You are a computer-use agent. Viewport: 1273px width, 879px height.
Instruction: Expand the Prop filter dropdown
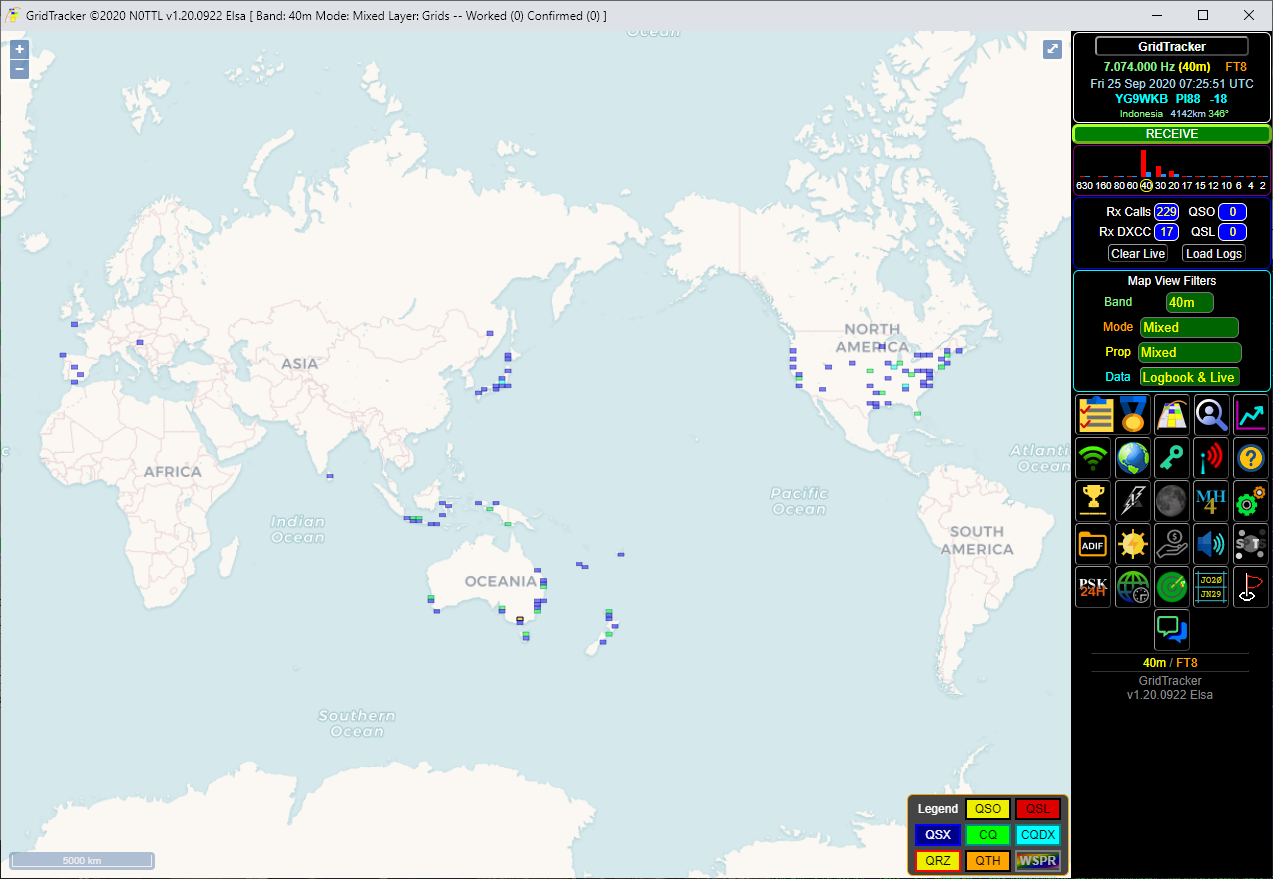coord(1189,352)
